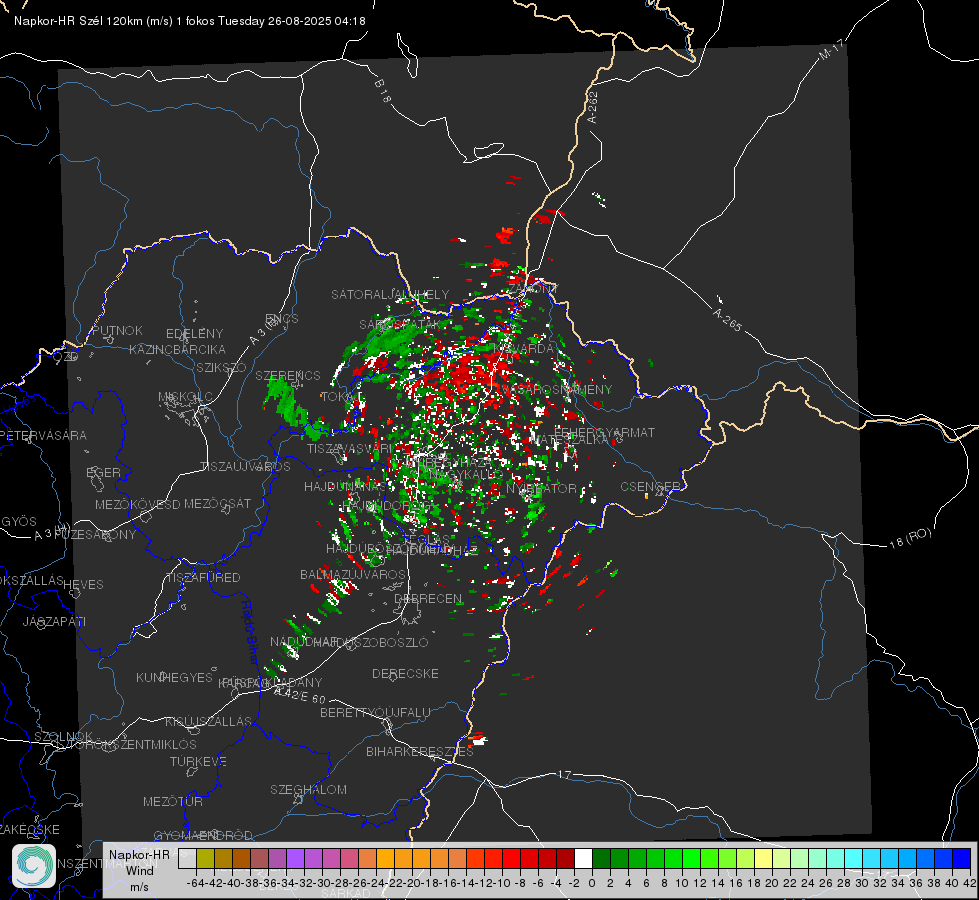Click the A-265 road label
The height and width of the screenshot is (900, 979).
pyautogui.click(x=727, y=320)
